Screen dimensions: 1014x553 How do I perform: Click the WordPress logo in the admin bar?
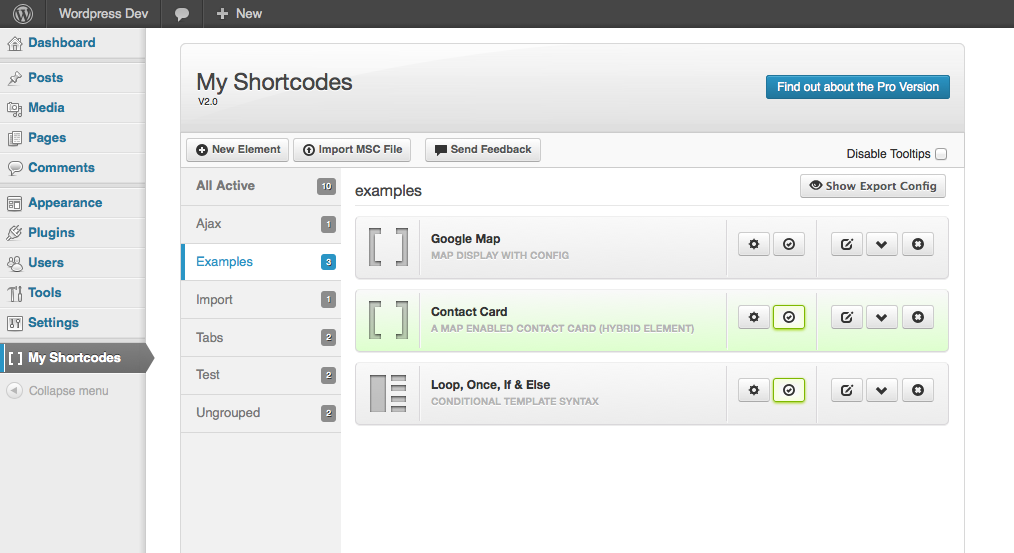click(23, 14)
